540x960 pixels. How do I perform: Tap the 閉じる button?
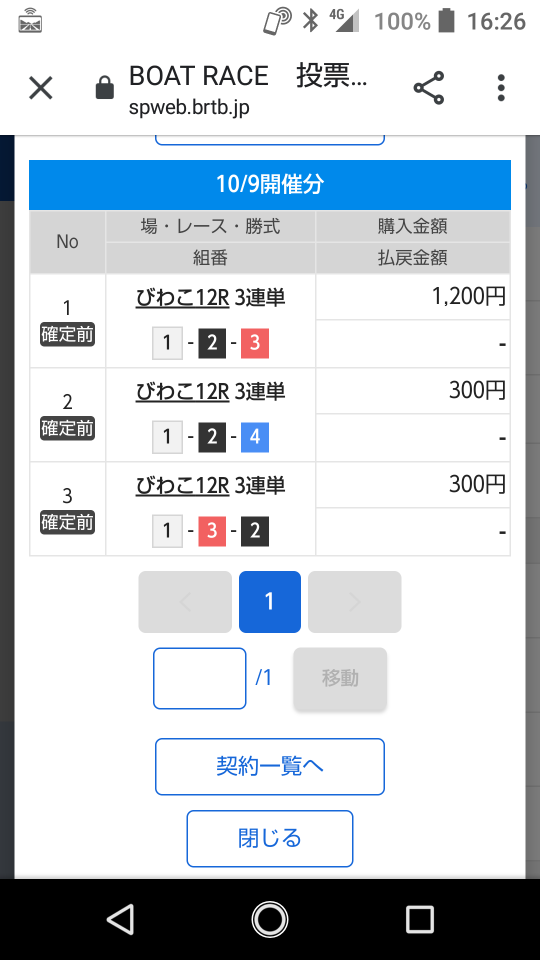269,838
